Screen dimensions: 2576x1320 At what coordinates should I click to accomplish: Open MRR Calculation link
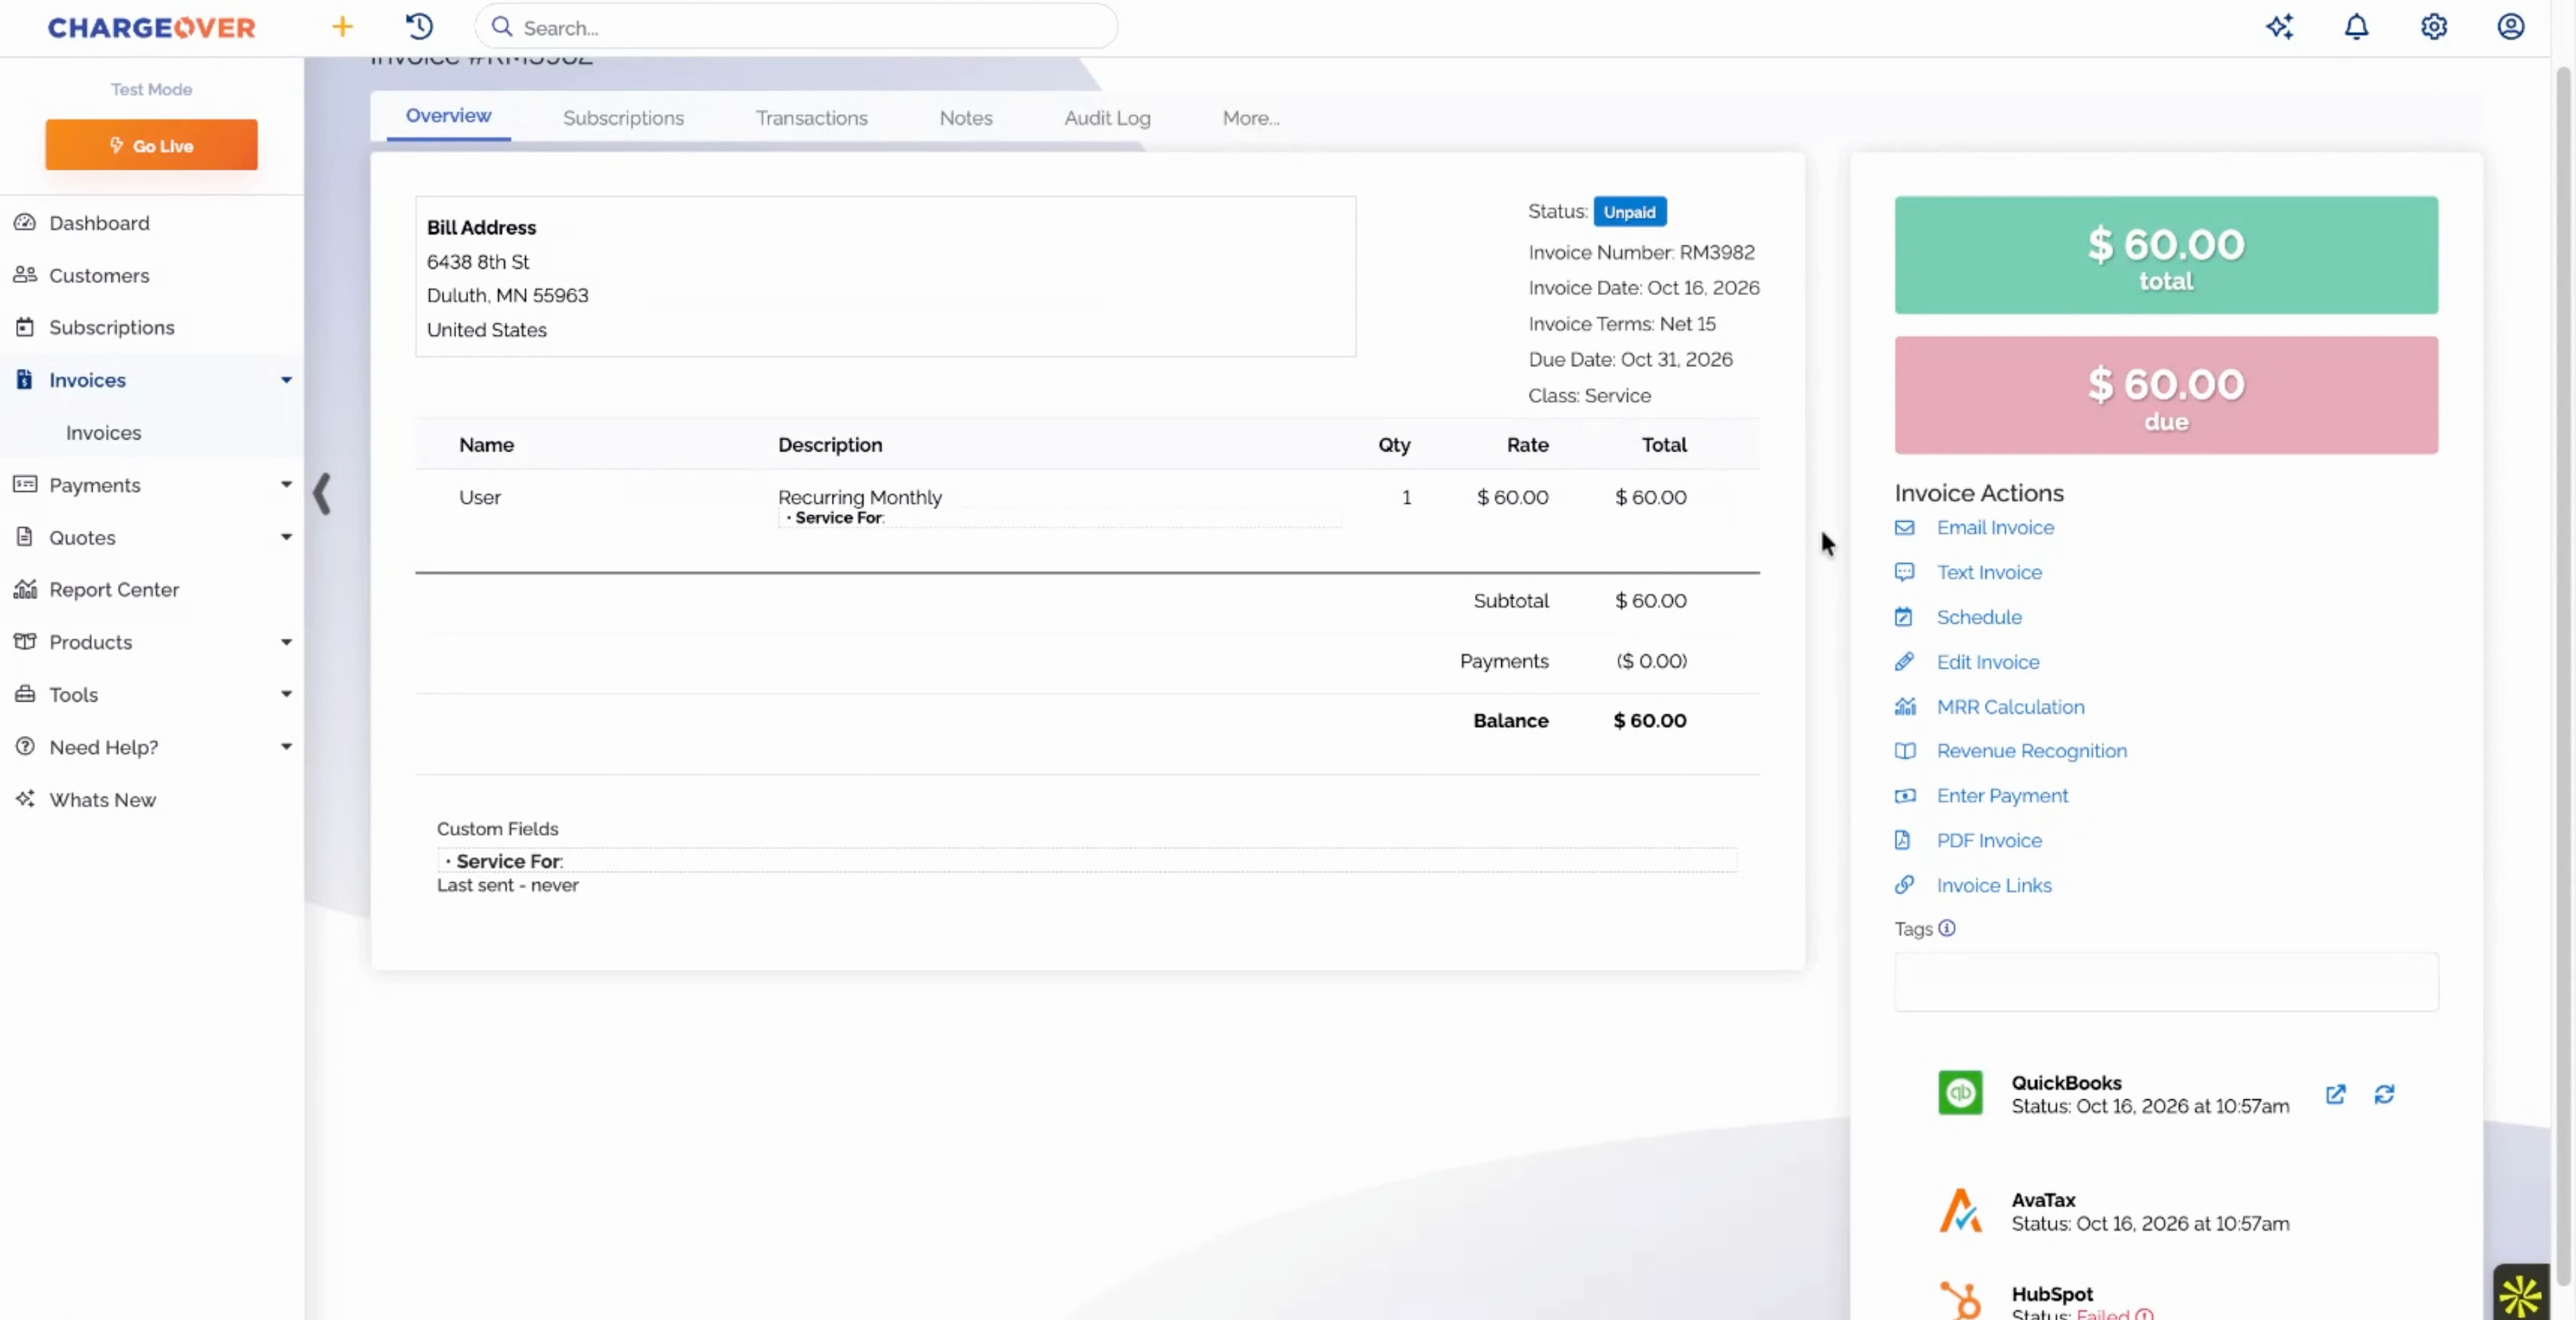2010,707
